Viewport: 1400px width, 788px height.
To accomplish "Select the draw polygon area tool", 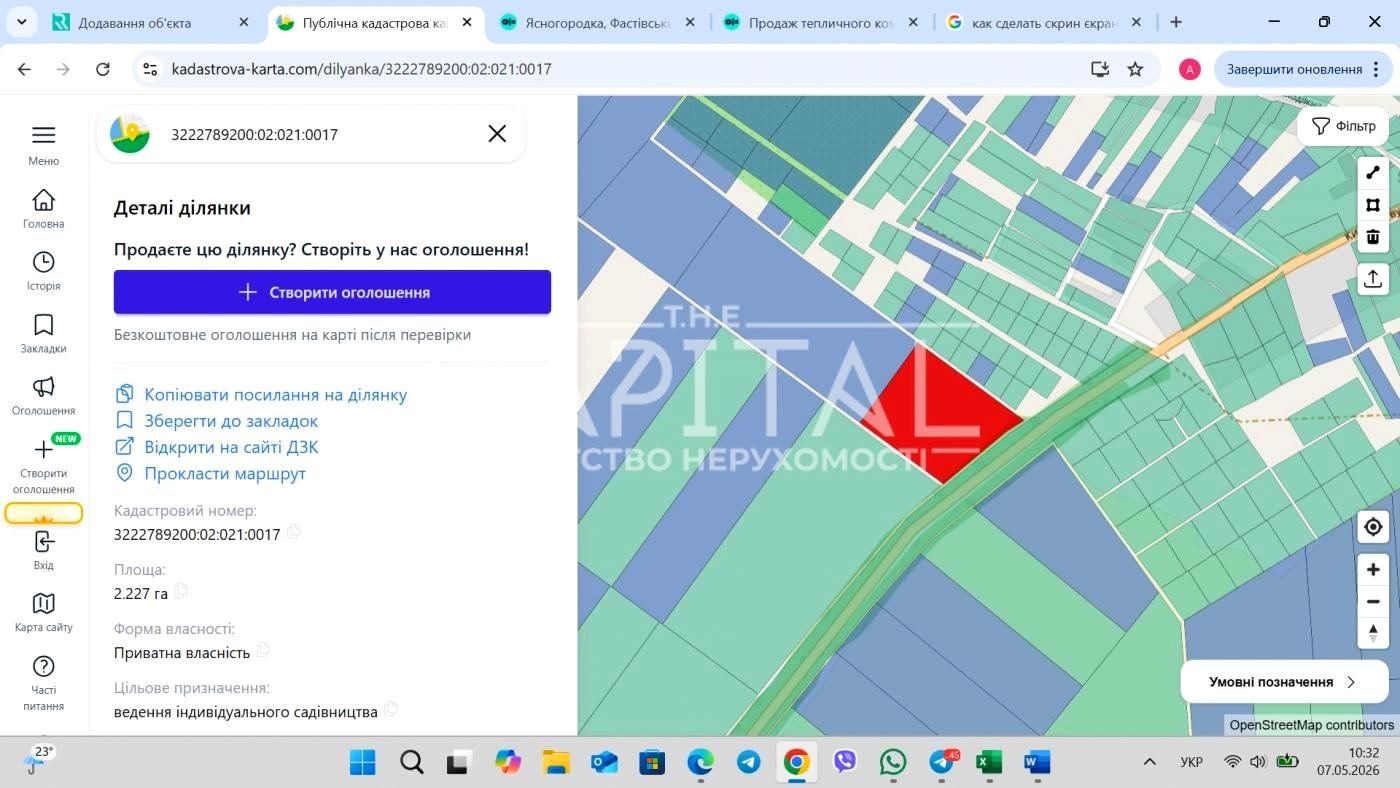I will point(1373,205).
